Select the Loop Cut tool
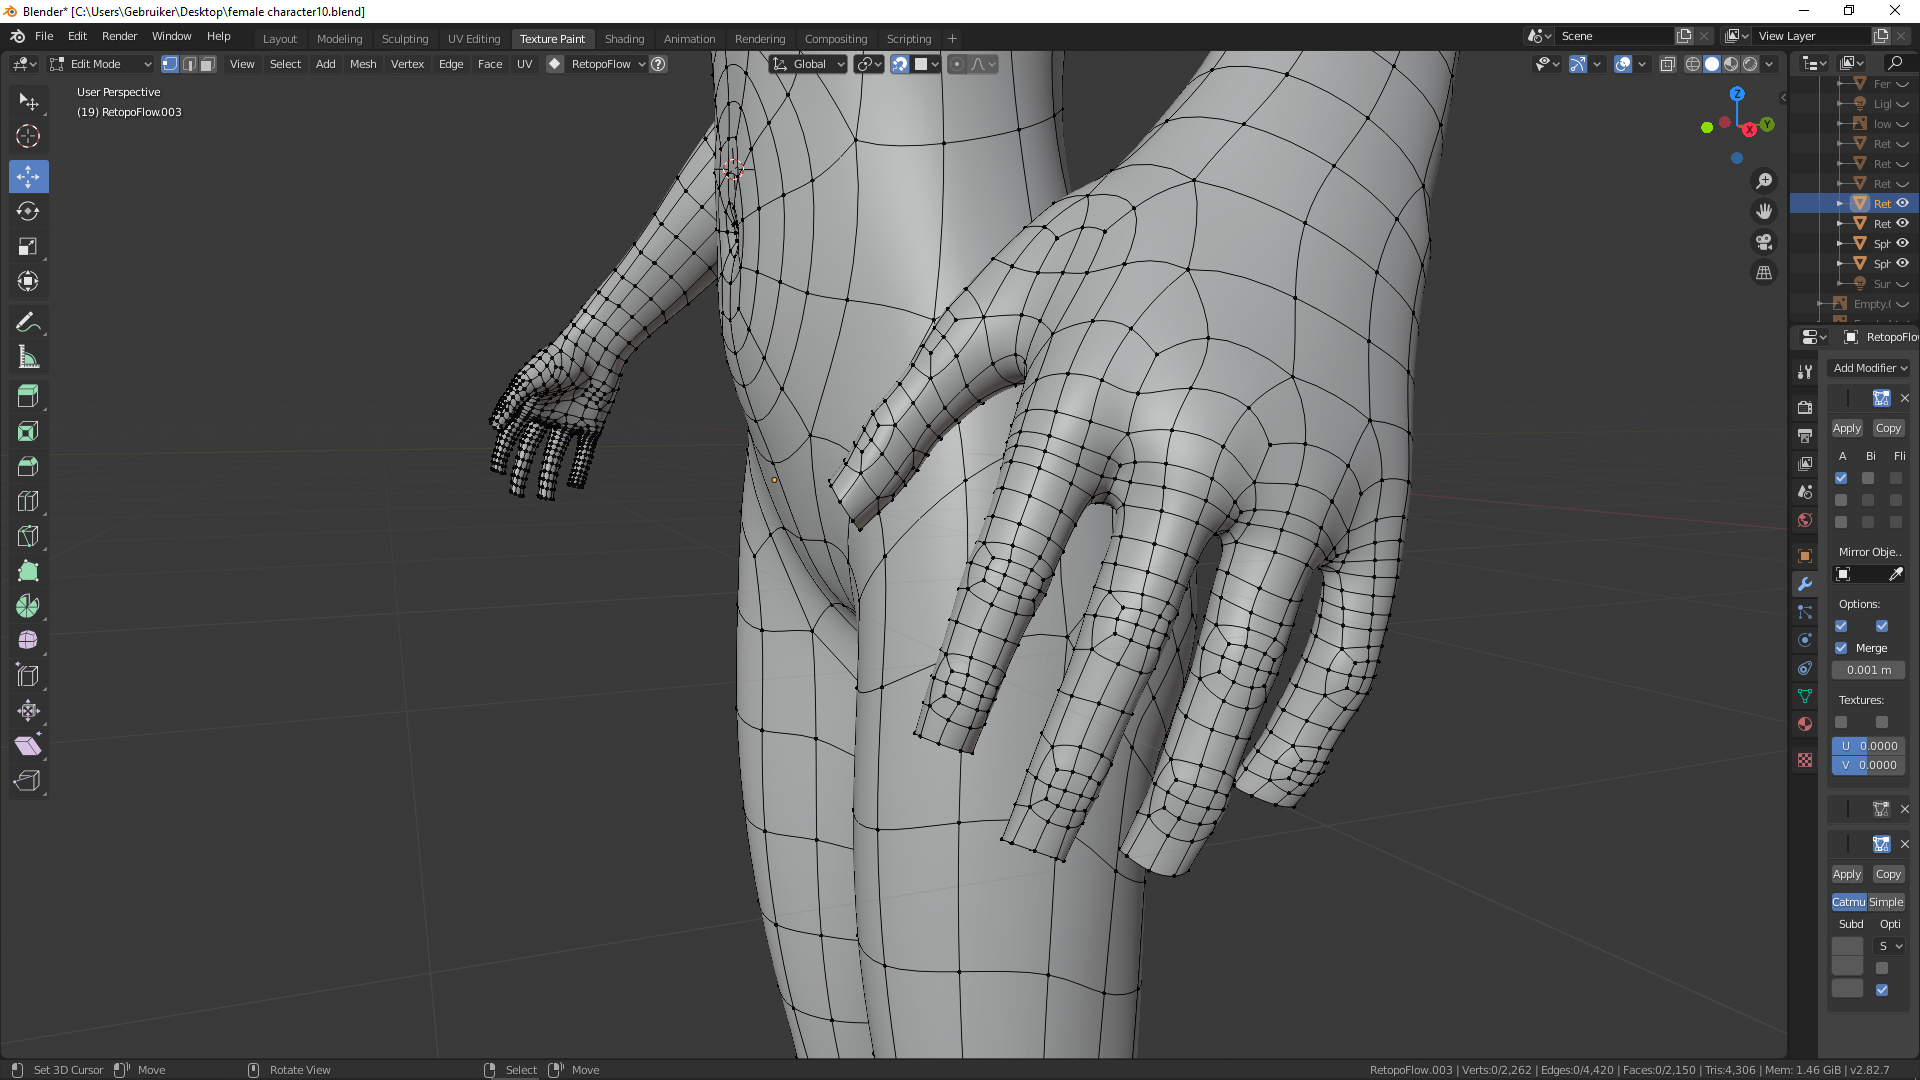The height and width of the screenshot is (1080, 1920). tap(28, 501)
